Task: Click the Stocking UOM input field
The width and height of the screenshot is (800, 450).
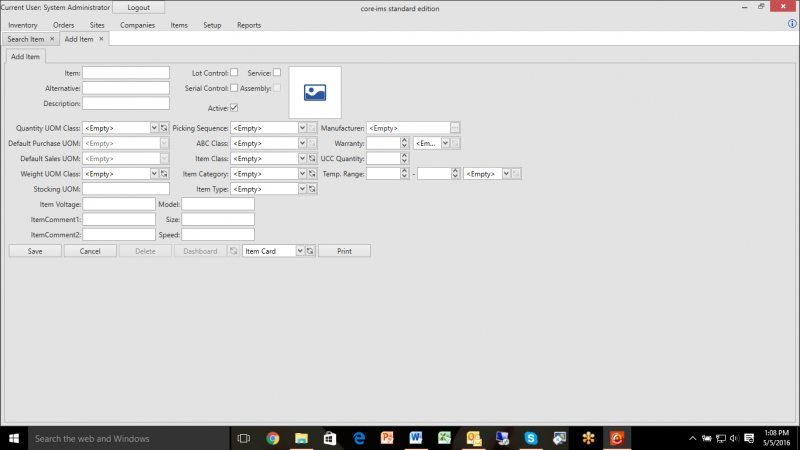Action: 126,189
